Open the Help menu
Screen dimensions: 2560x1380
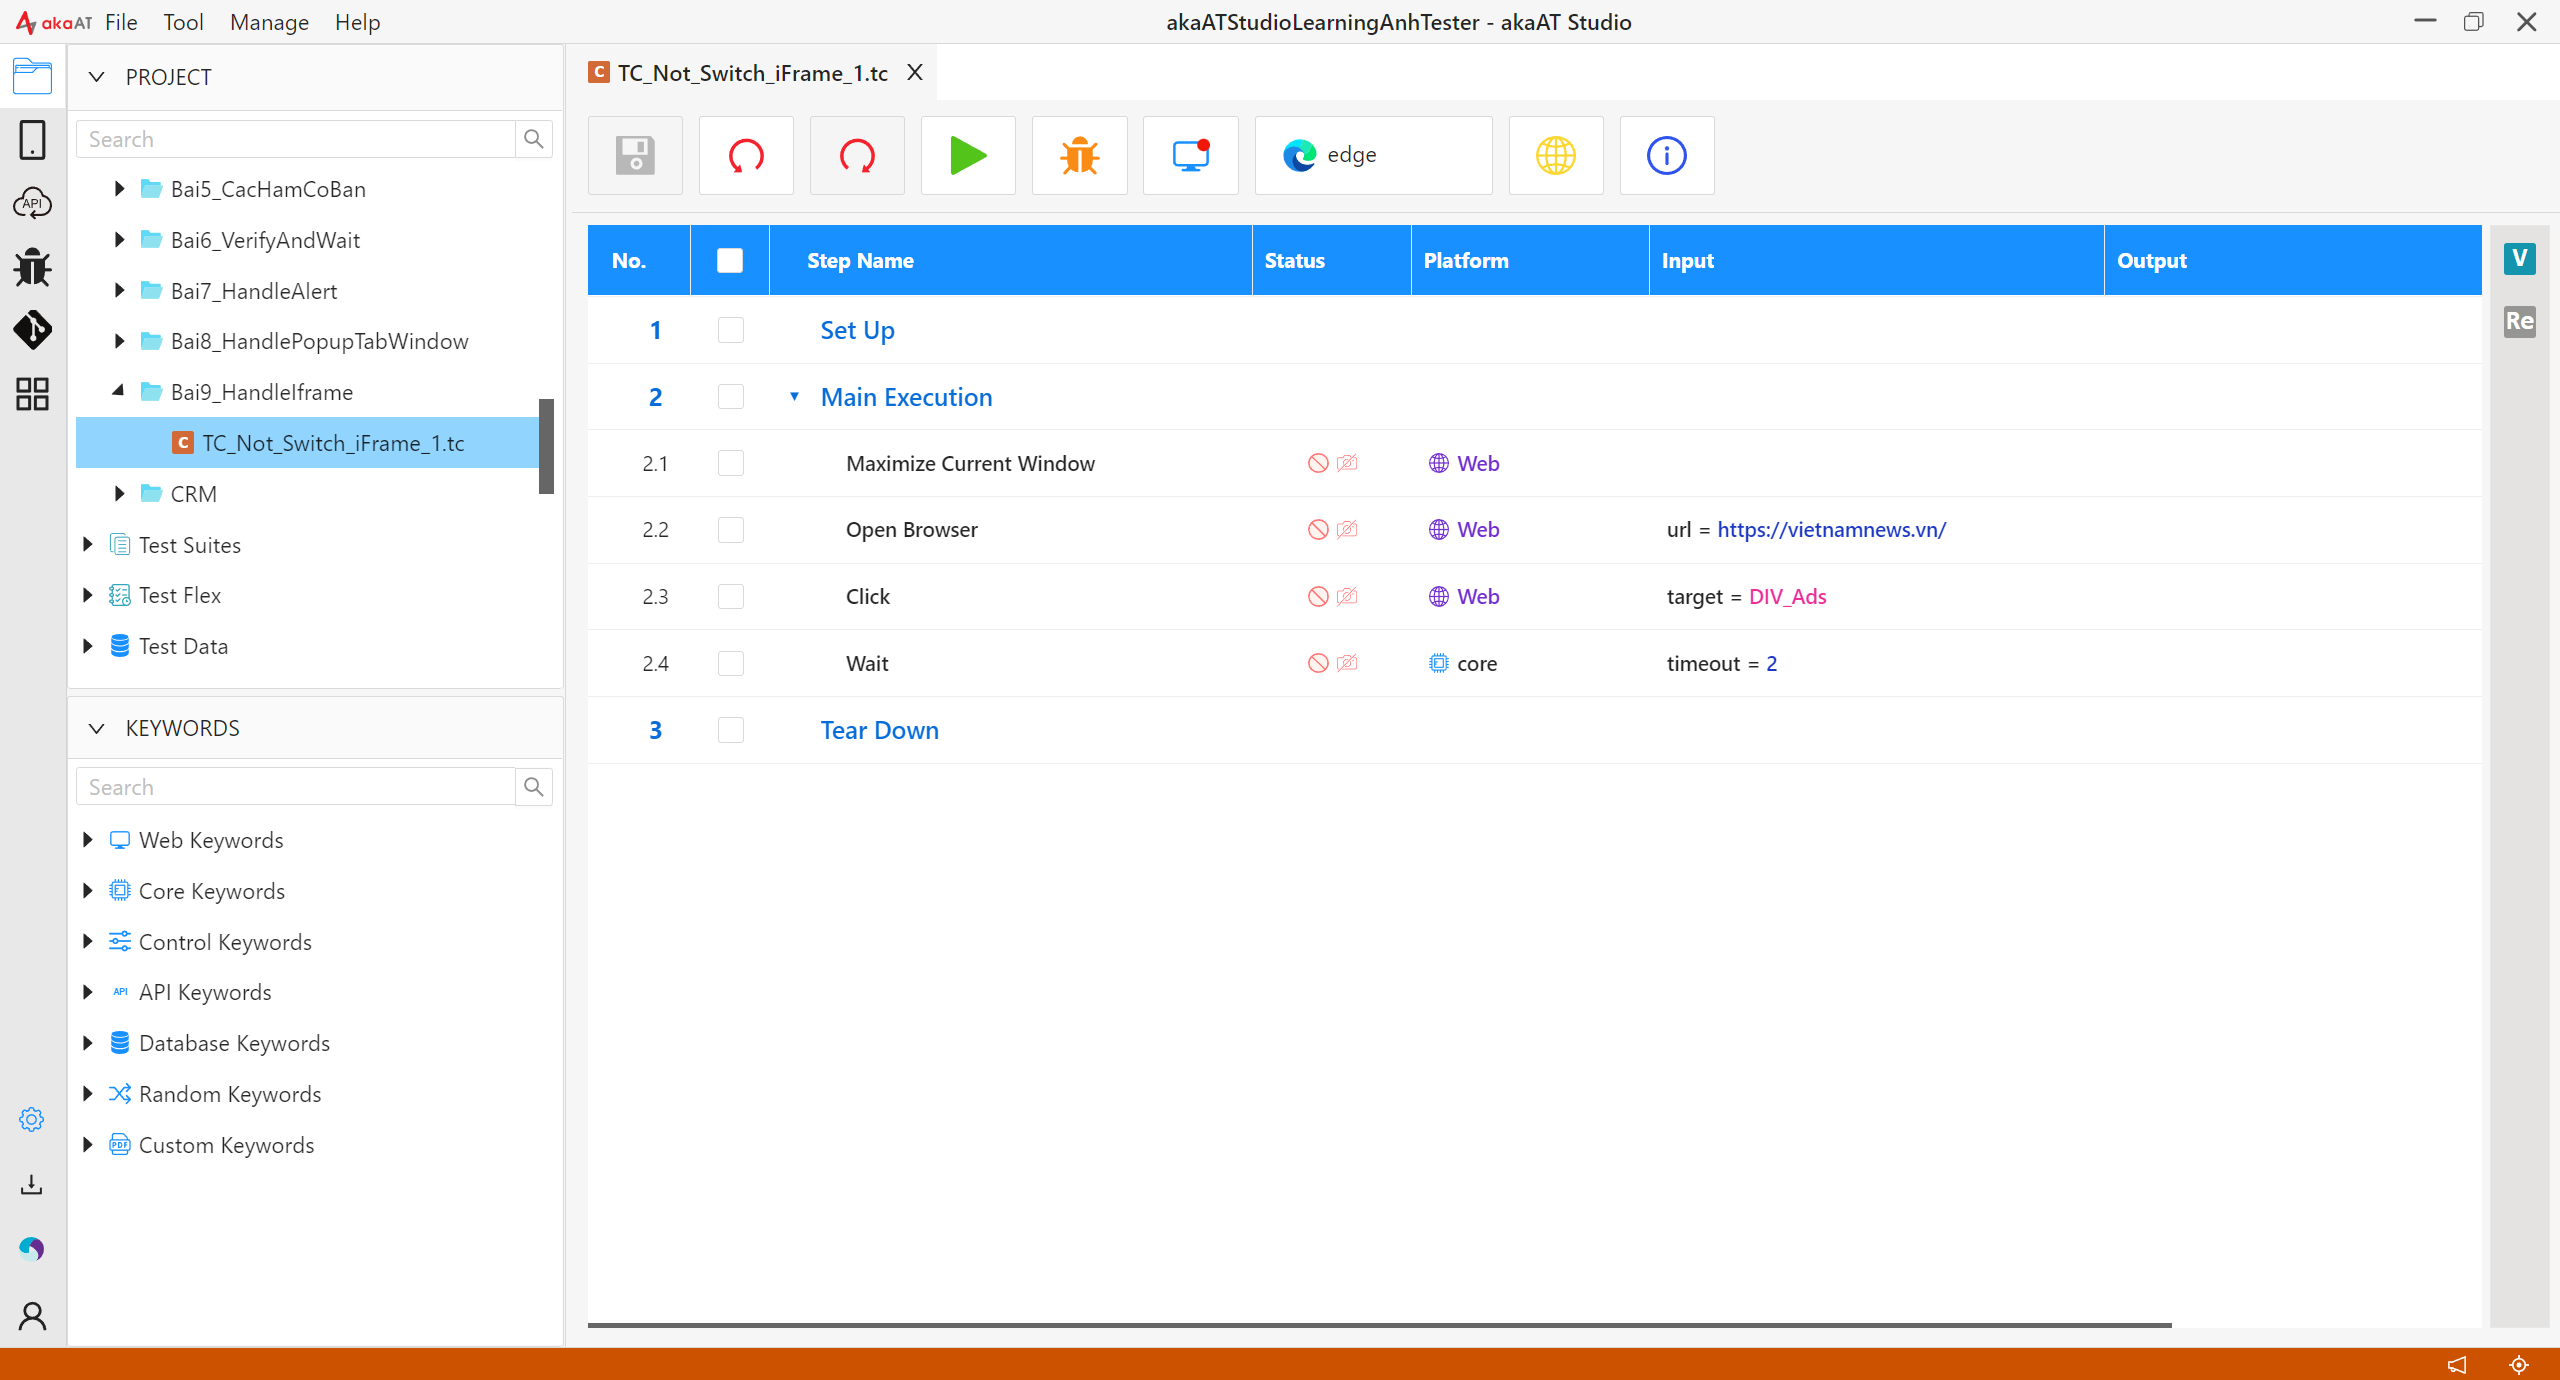click(x=357, y=22)
